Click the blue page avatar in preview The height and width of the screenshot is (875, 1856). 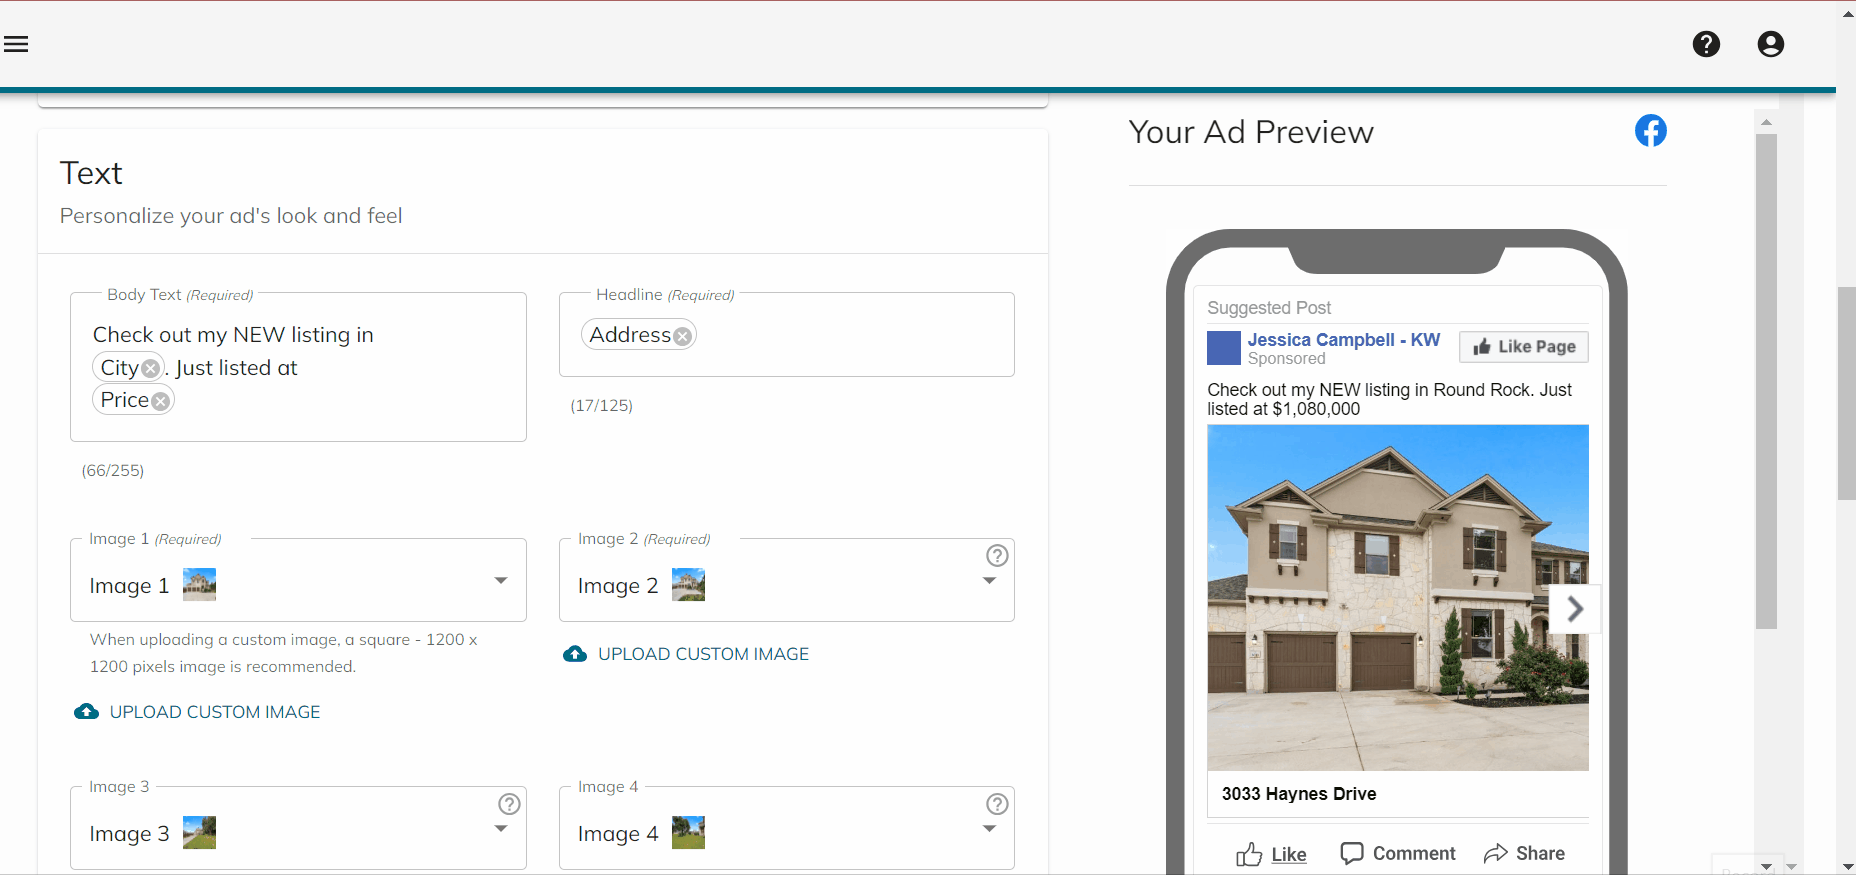coord(1223,348)
